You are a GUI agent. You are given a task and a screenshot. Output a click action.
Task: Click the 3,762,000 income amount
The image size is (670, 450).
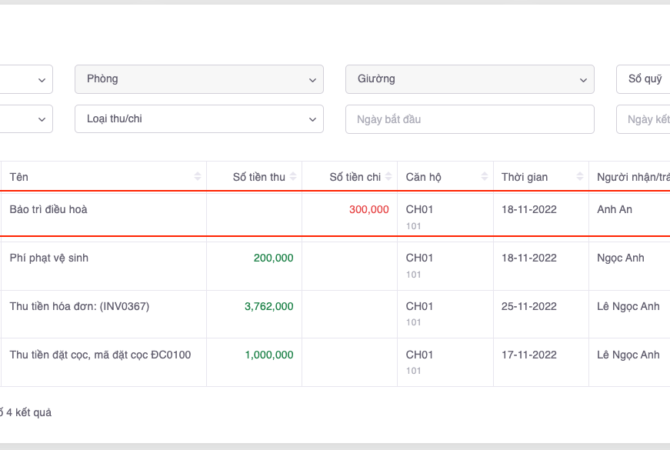[268, 306]
